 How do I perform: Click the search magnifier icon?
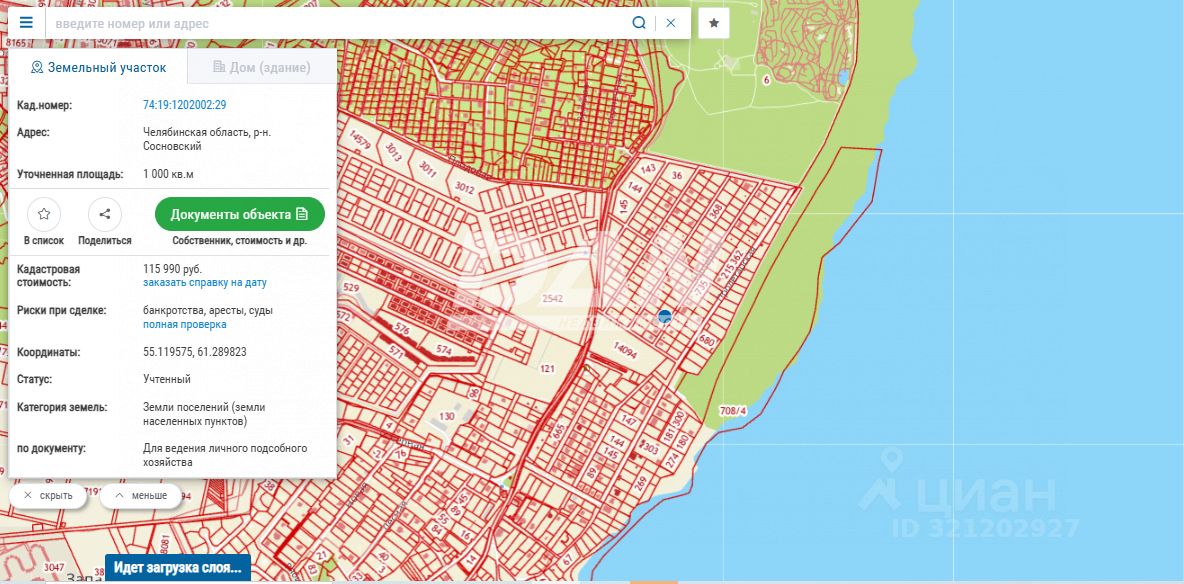[x=639, y=23]
